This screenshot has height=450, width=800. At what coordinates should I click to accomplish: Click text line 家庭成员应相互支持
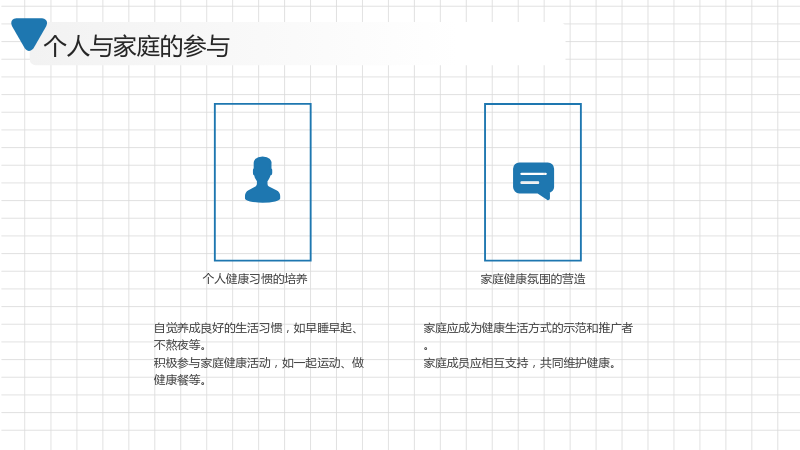tap(476, 363)
